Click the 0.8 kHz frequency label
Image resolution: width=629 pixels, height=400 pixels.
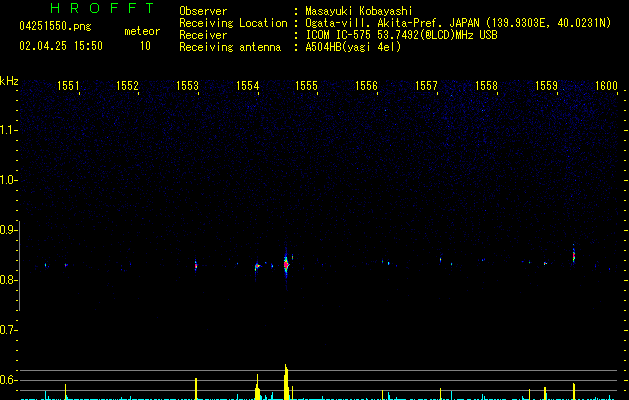pyautogui.click(x=8, y=280)
